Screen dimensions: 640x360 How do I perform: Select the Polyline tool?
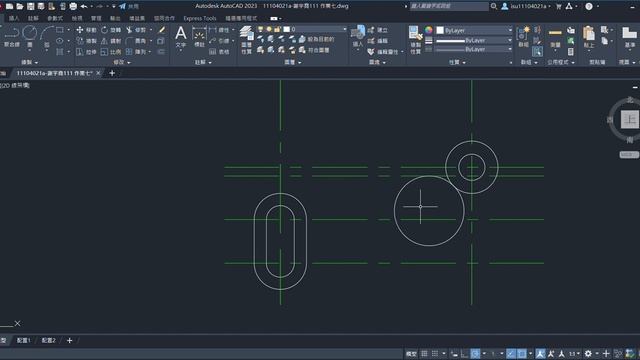tap(11, 36)
